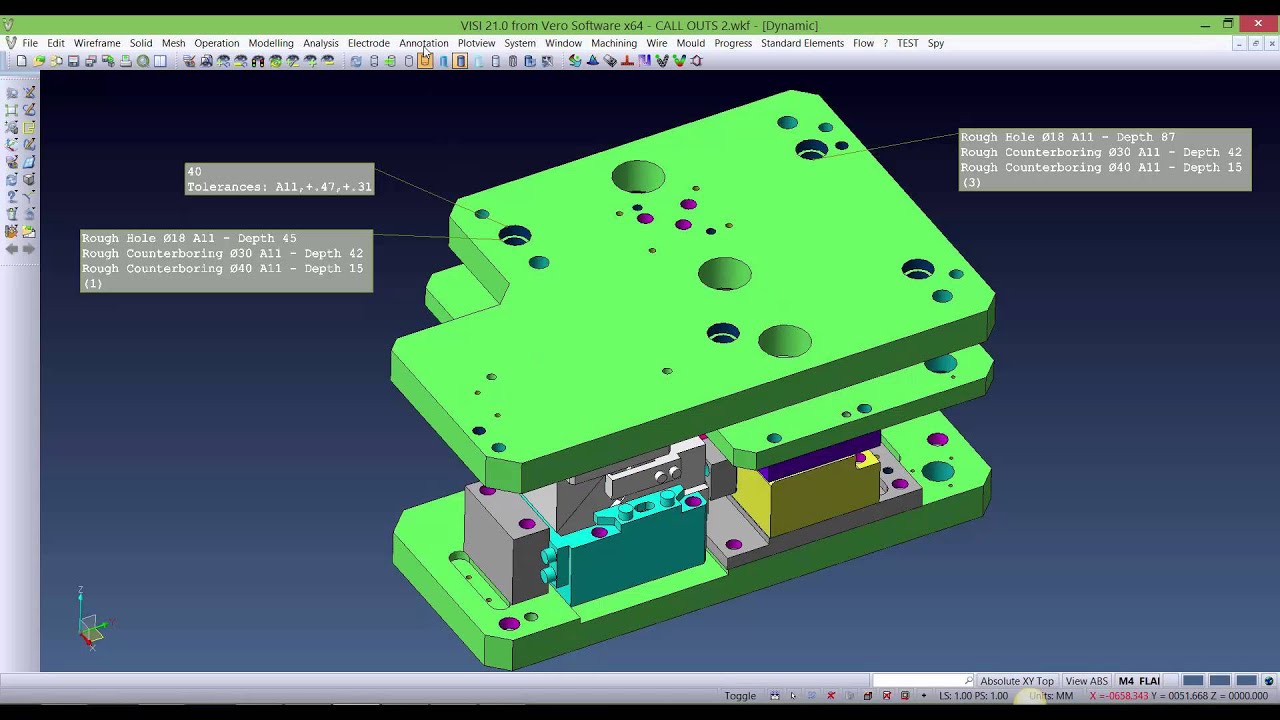This screenshot has height=720, width=1280.
Task: Click the gray forward arrow in sidebar
Action: [x=29, y=249]
